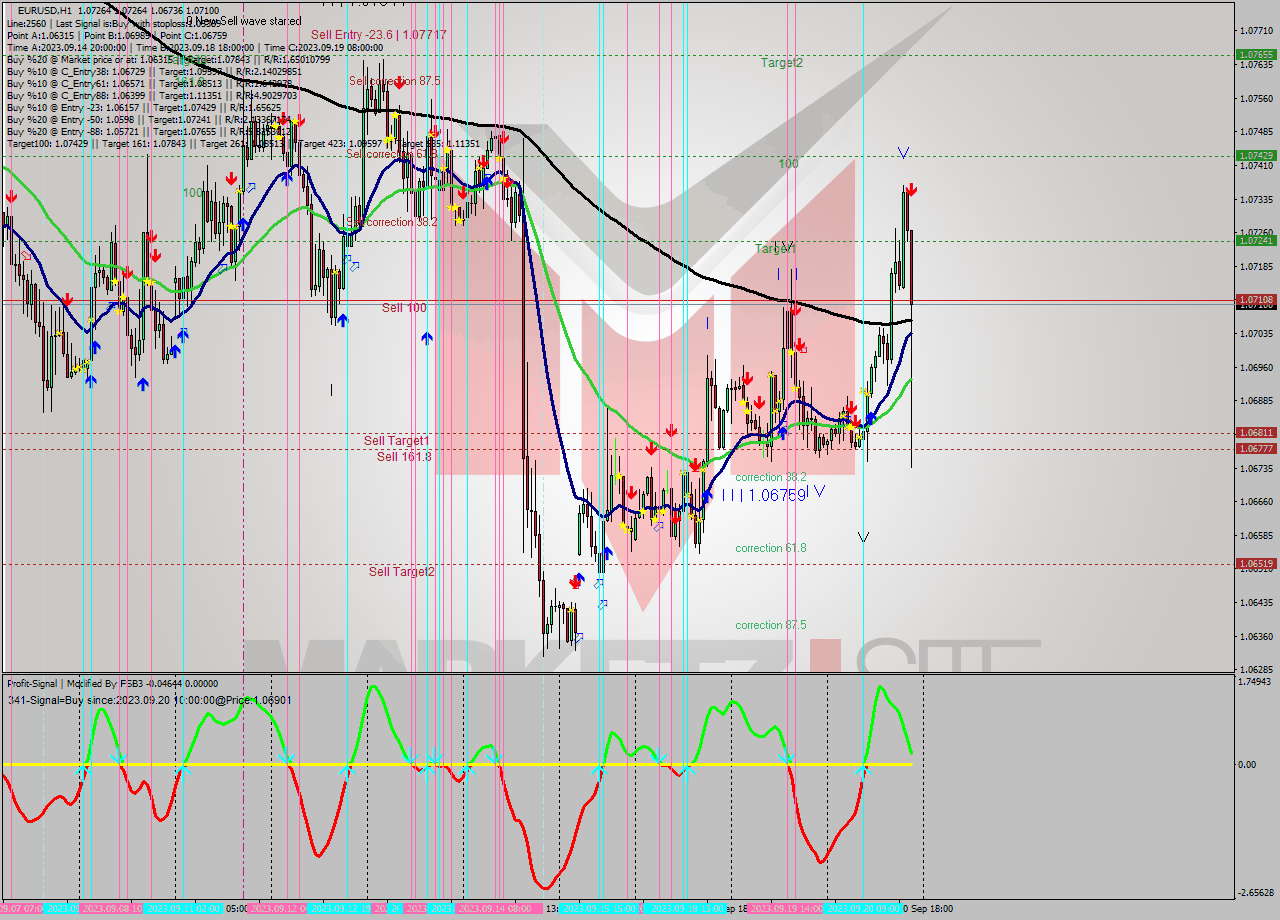The height and width of the screenshot is (920, 1280).
Task: Select the red 'Sell correction 87.5' label
Action: click(394, 80)
